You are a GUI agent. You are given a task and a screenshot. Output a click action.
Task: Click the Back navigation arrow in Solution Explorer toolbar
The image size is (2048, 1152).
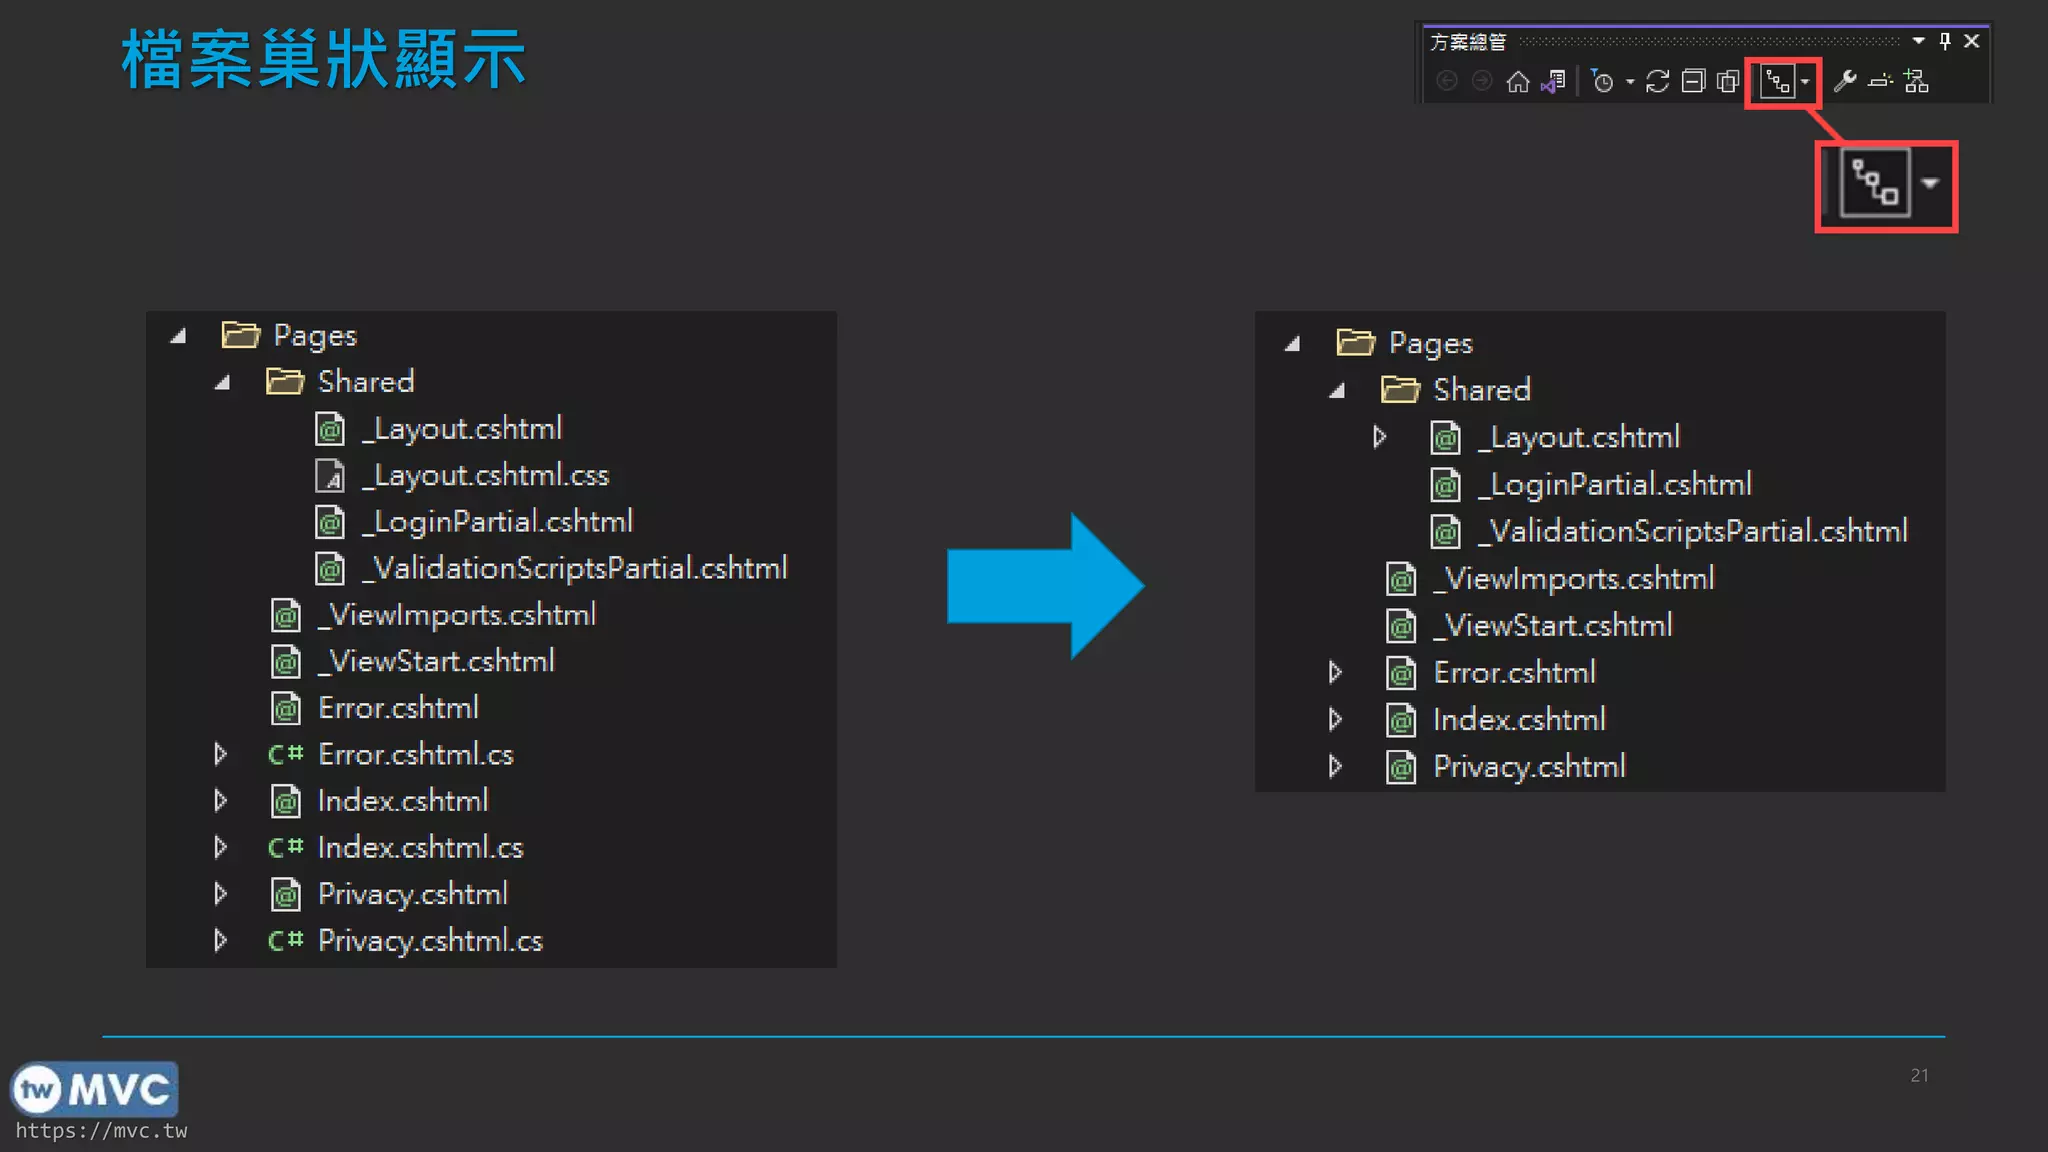pyautogui.click(x=1446, y=81)
